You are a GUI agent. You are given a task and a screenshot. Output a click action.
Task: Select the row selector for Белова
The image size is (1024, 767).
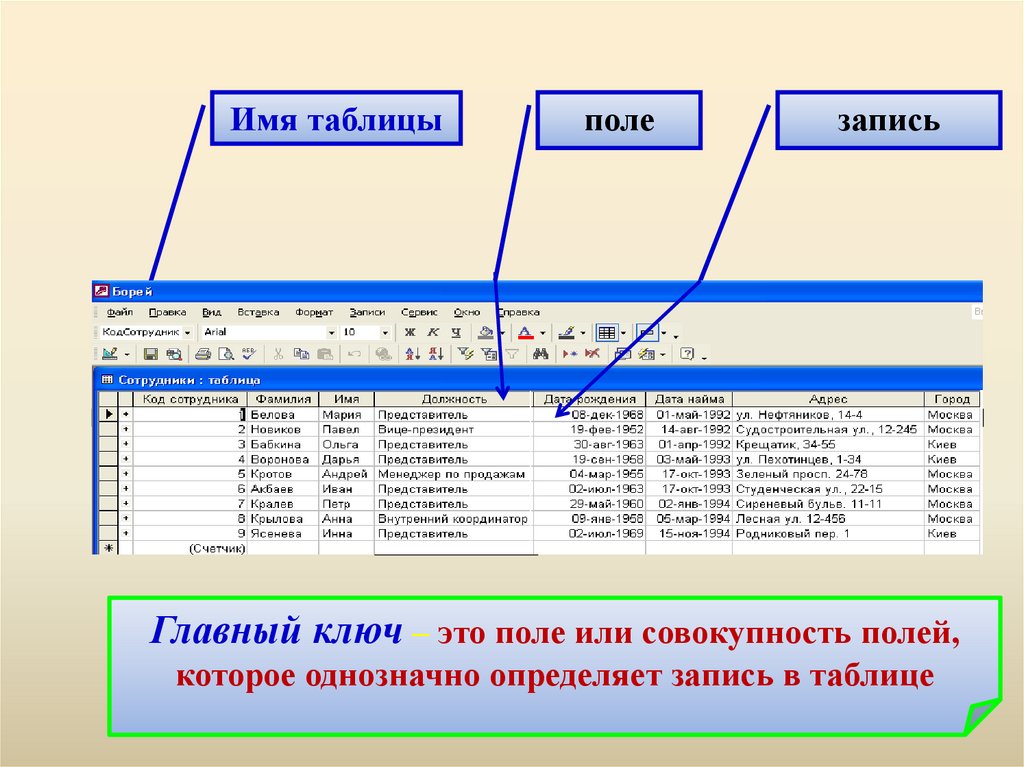108,414
